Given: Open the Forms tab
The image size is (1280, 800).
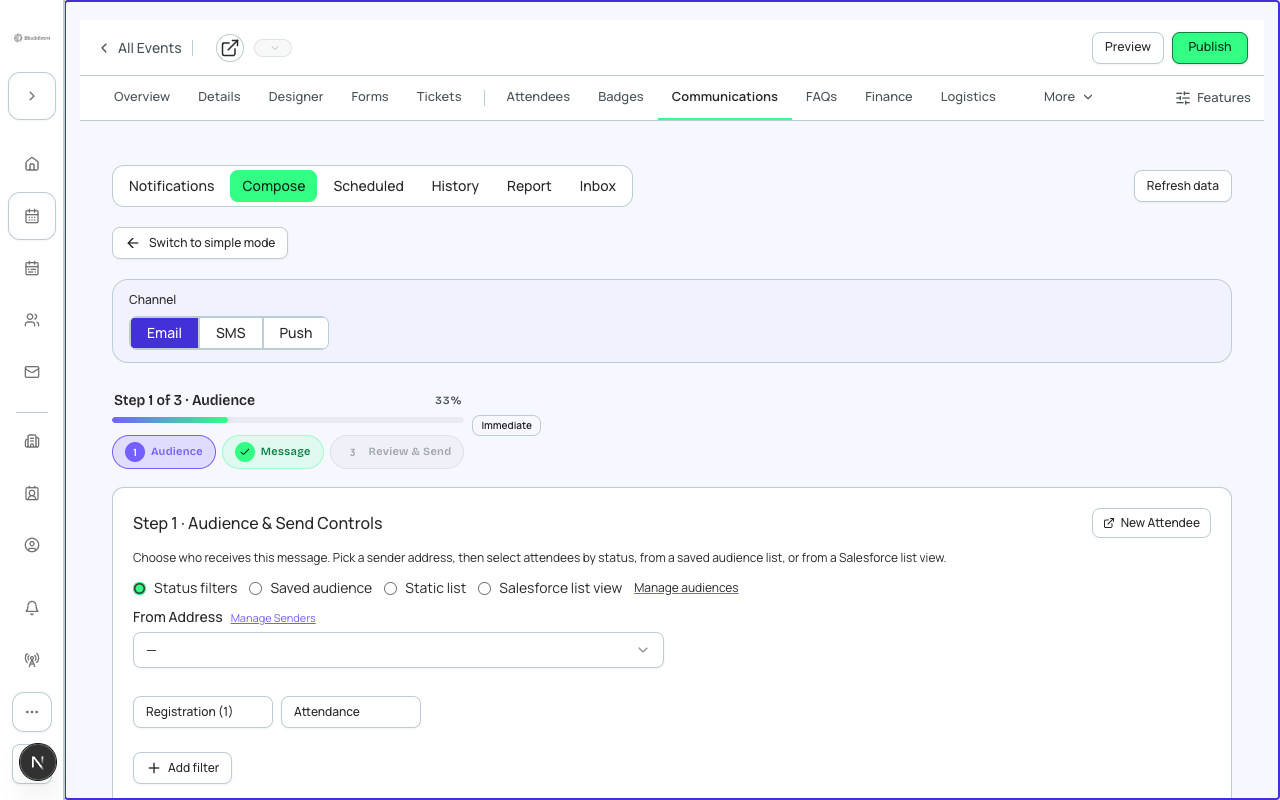Looking at the screenshot, I should pyautogui.click(x=370, y=97).
